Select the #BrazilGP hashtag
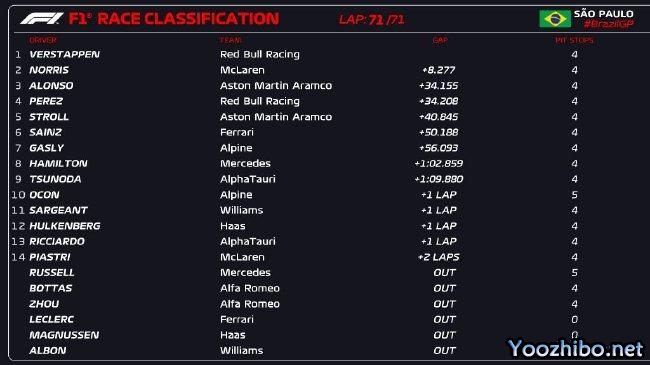Viewport: 650px width, 365px height. pyautogui.click(x=609, y=24)
